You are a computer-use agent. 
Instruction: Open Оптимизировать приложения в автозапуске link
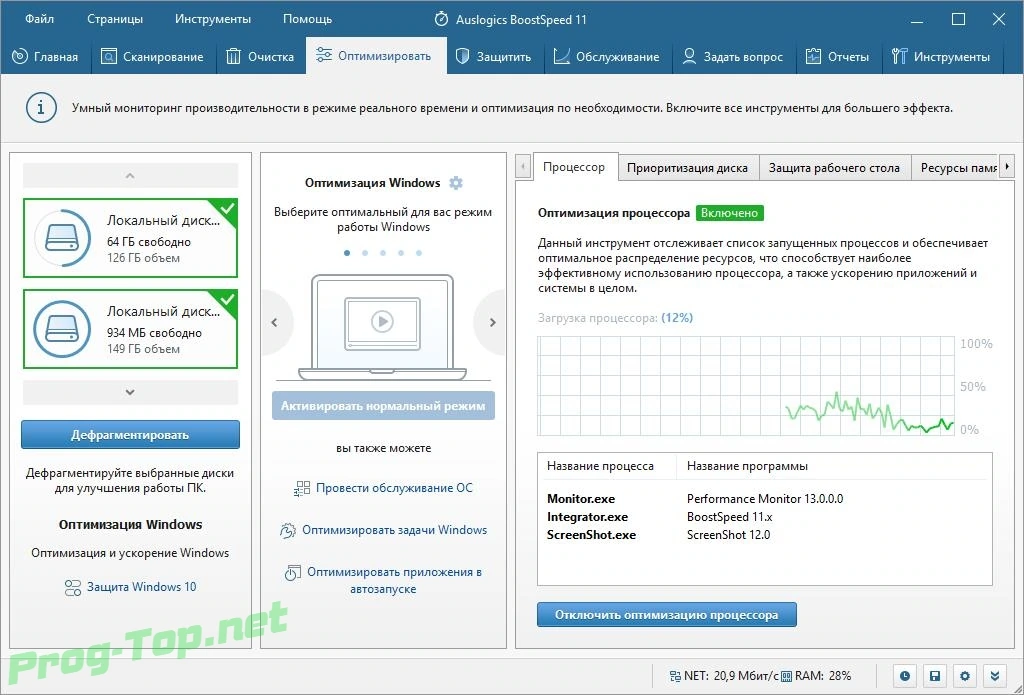[394, 580]
